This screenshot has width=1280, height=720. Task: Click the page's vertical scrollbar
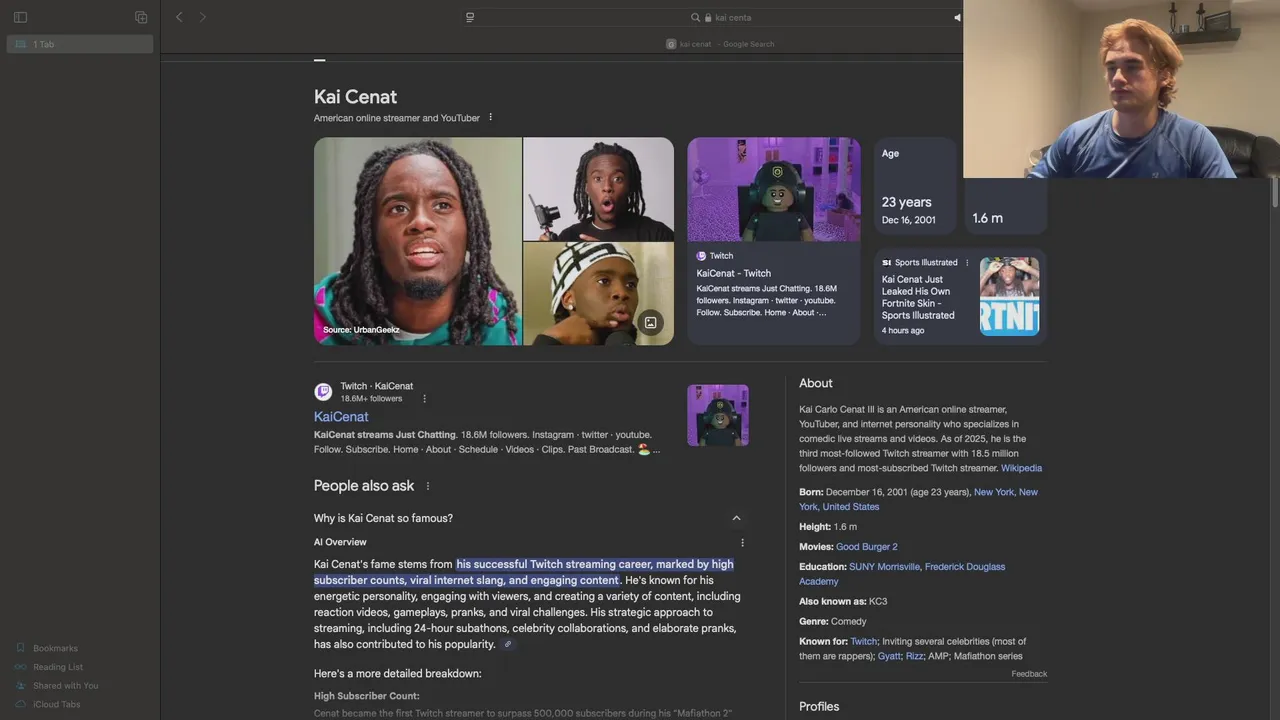(x=1274, y=193)
